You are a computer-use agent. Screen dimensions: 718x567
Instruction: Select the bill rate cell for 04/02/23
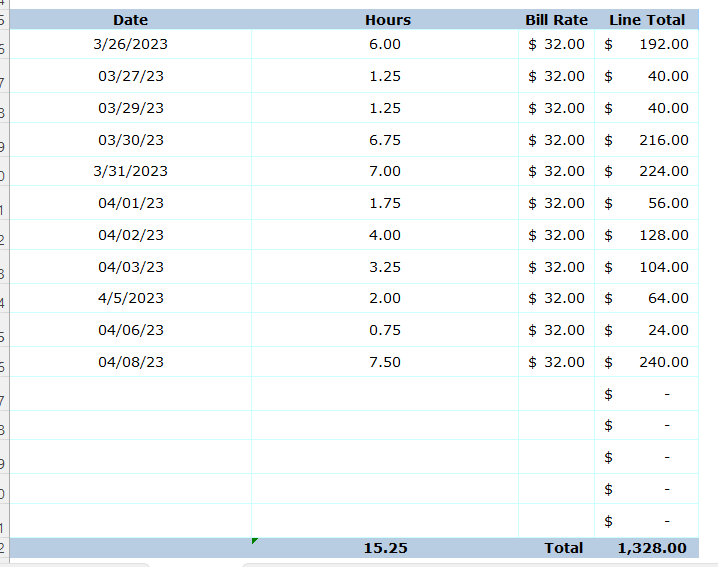(556, 235)
